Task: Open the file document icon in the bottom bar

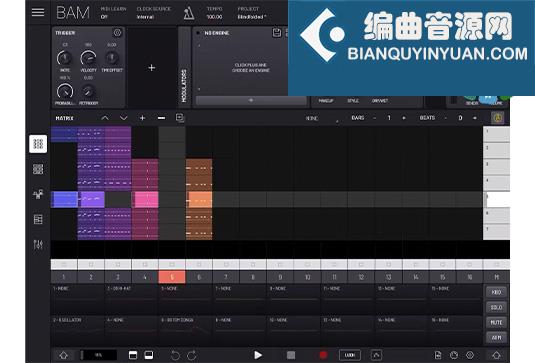Action: [438, 355]
